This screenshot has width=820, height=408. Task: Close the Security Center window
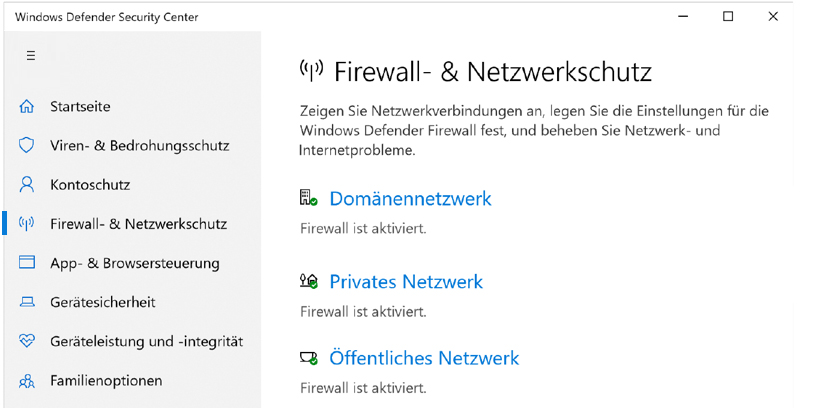point(773,16)
